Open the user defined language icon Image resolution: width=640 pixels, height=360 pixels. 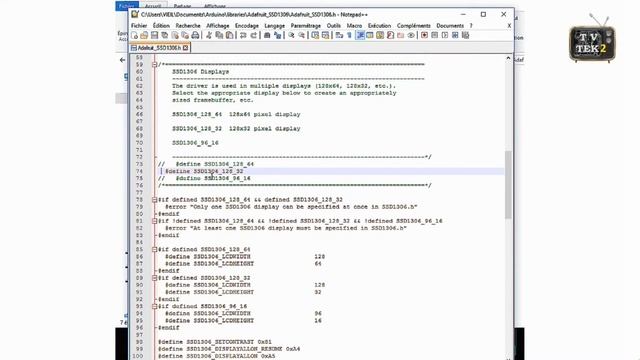pyautogui.click(x=370, y=36)
